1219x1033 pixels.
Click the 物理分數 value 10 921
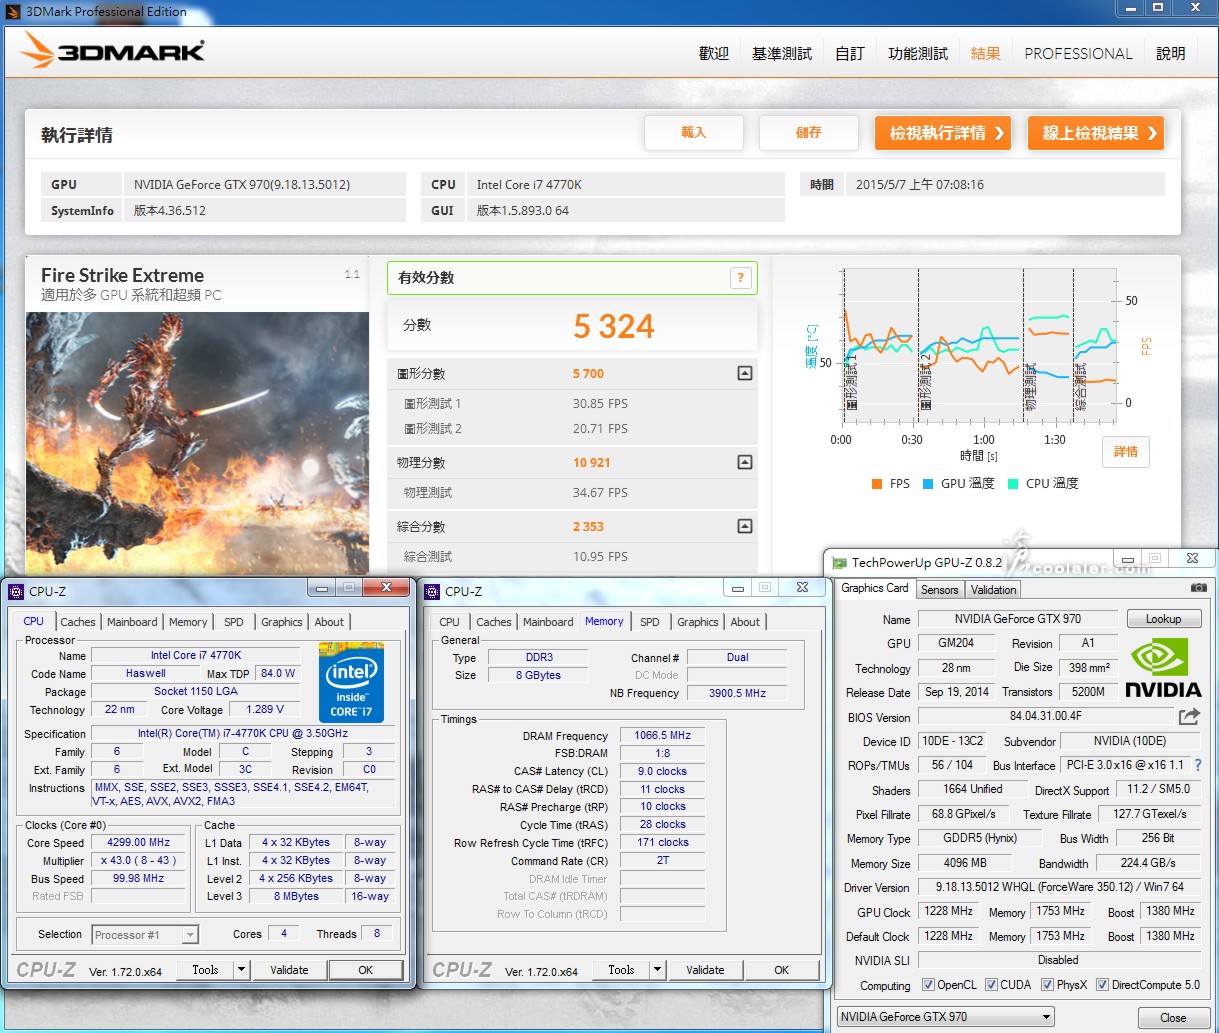pyautogui.click(x=591, y=463)
